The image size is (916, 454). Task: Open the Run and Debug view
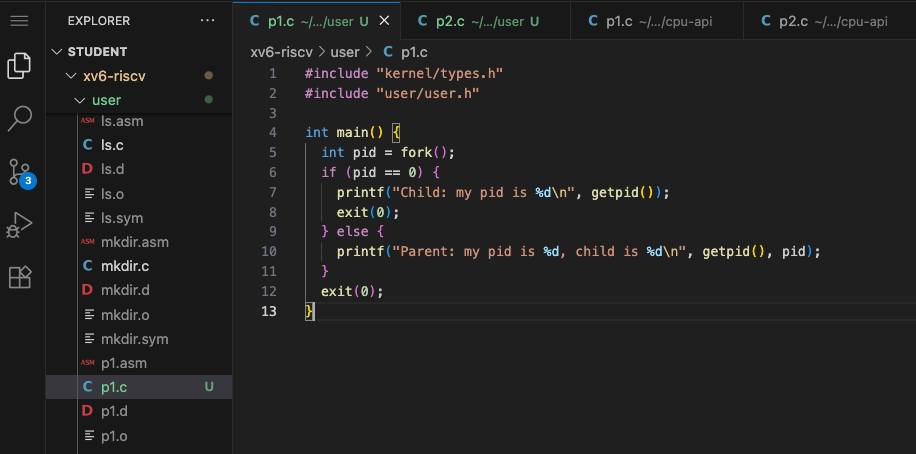pyautogui.click(x=19, y=224)
